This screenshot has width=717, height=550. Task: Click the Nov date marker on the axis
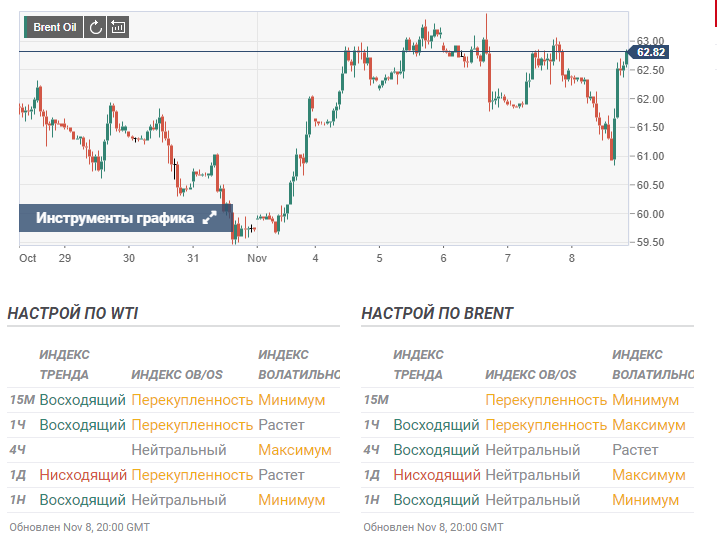(x=257, y=258)
